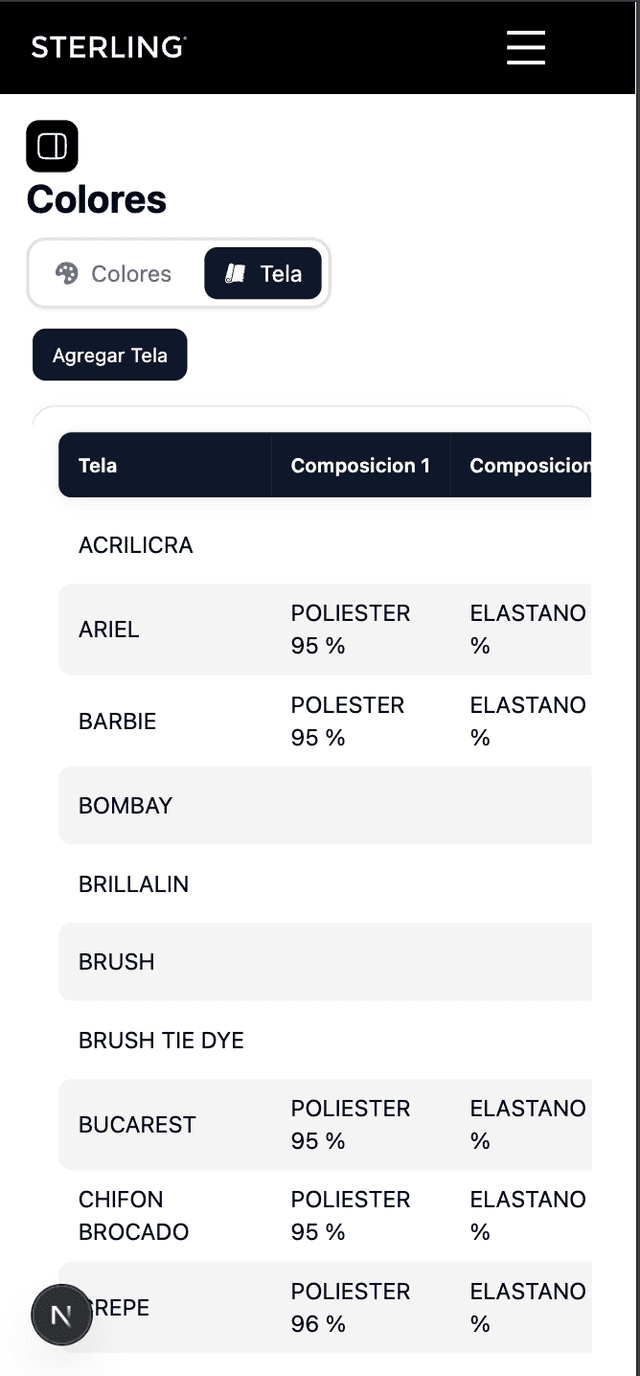Click the Next.js dev tools badge
Image resolution: width=640 pixels, height=1376 pixels.
point(61,1315)
